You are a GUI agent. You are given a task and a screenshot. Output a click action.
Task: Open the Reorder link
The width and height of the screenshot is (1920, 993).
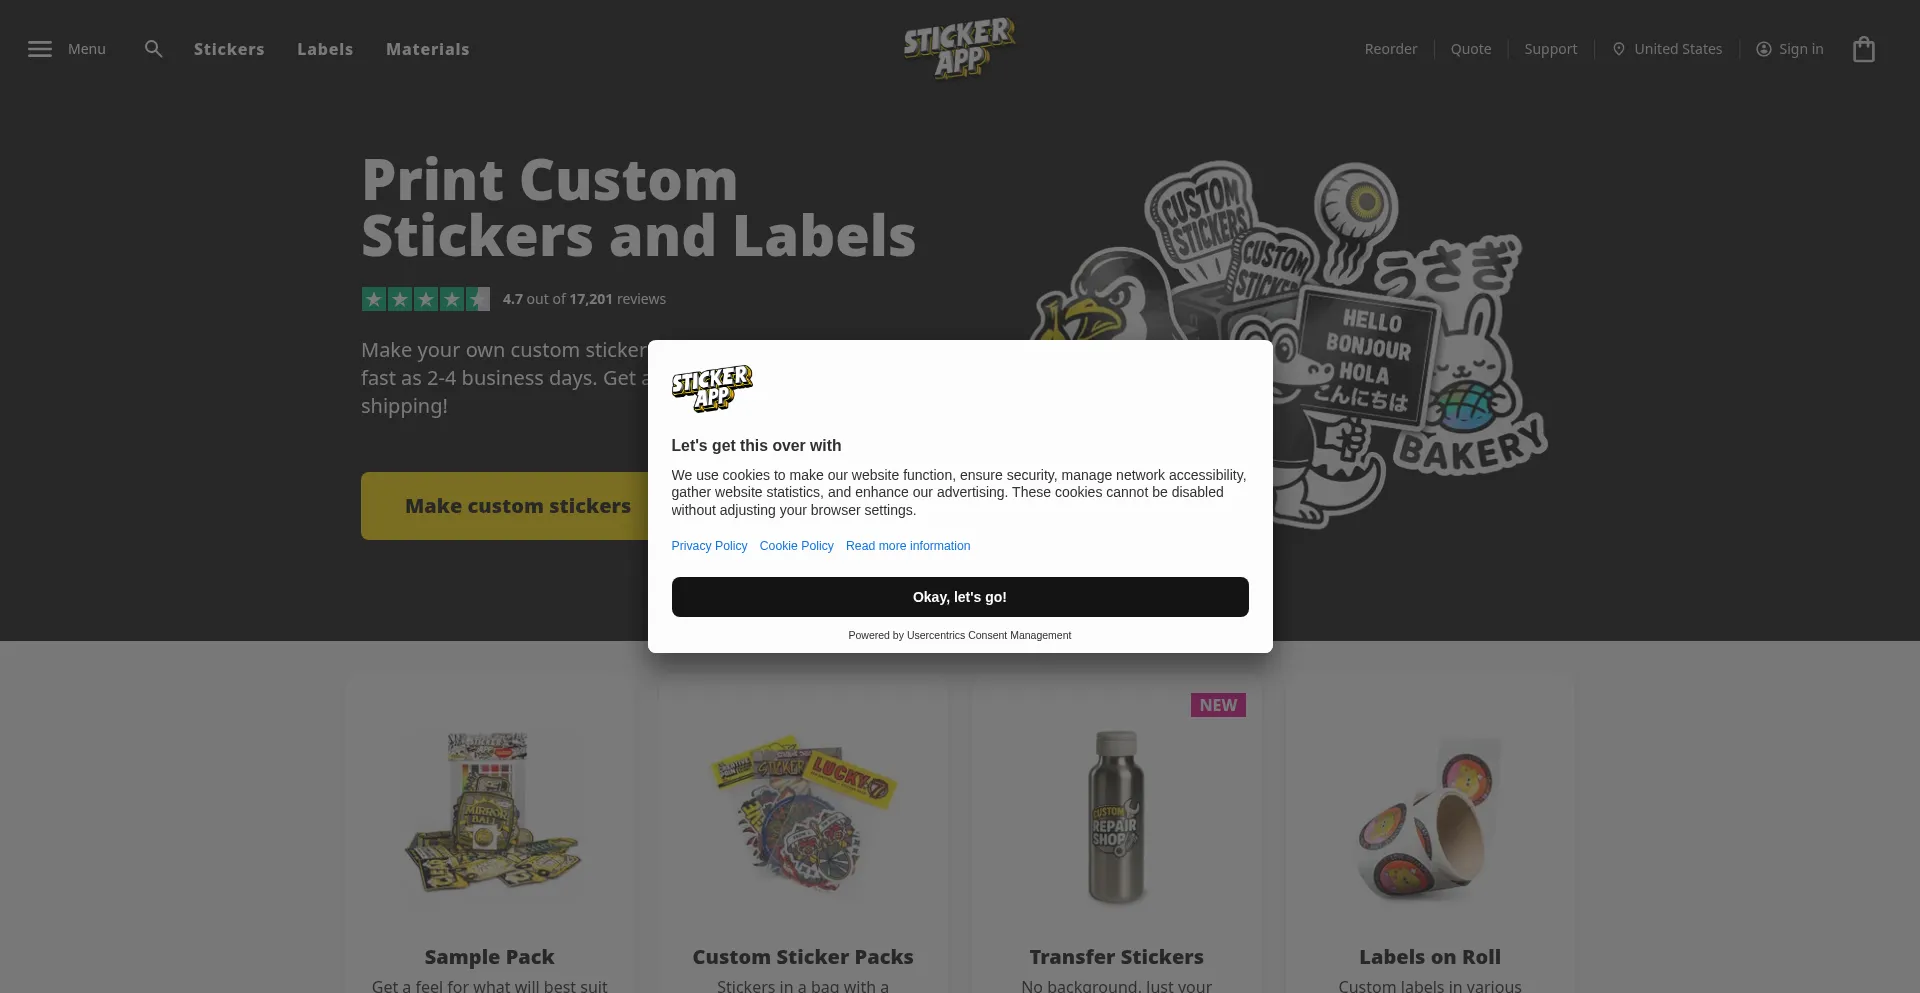[1391, 49]
